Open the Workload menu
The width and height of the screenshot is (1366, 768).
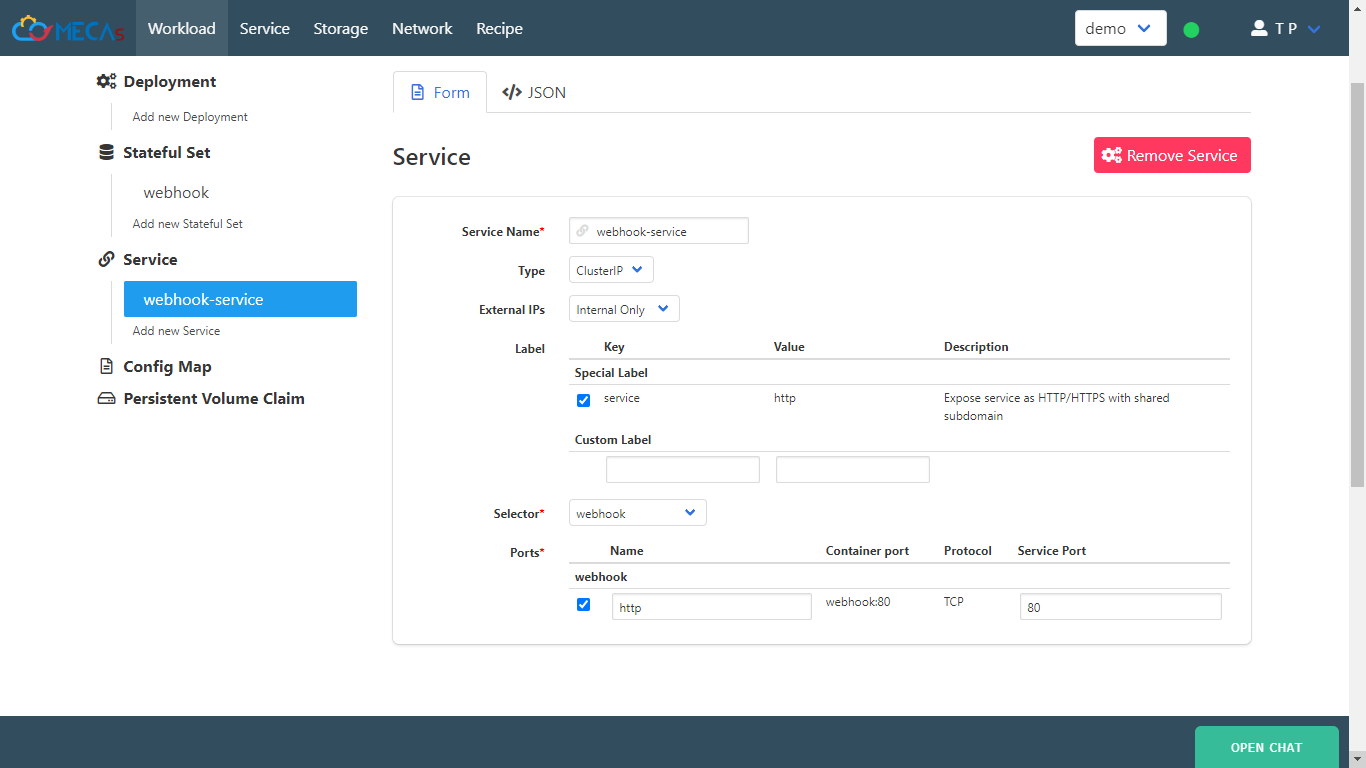coord(181,28)
